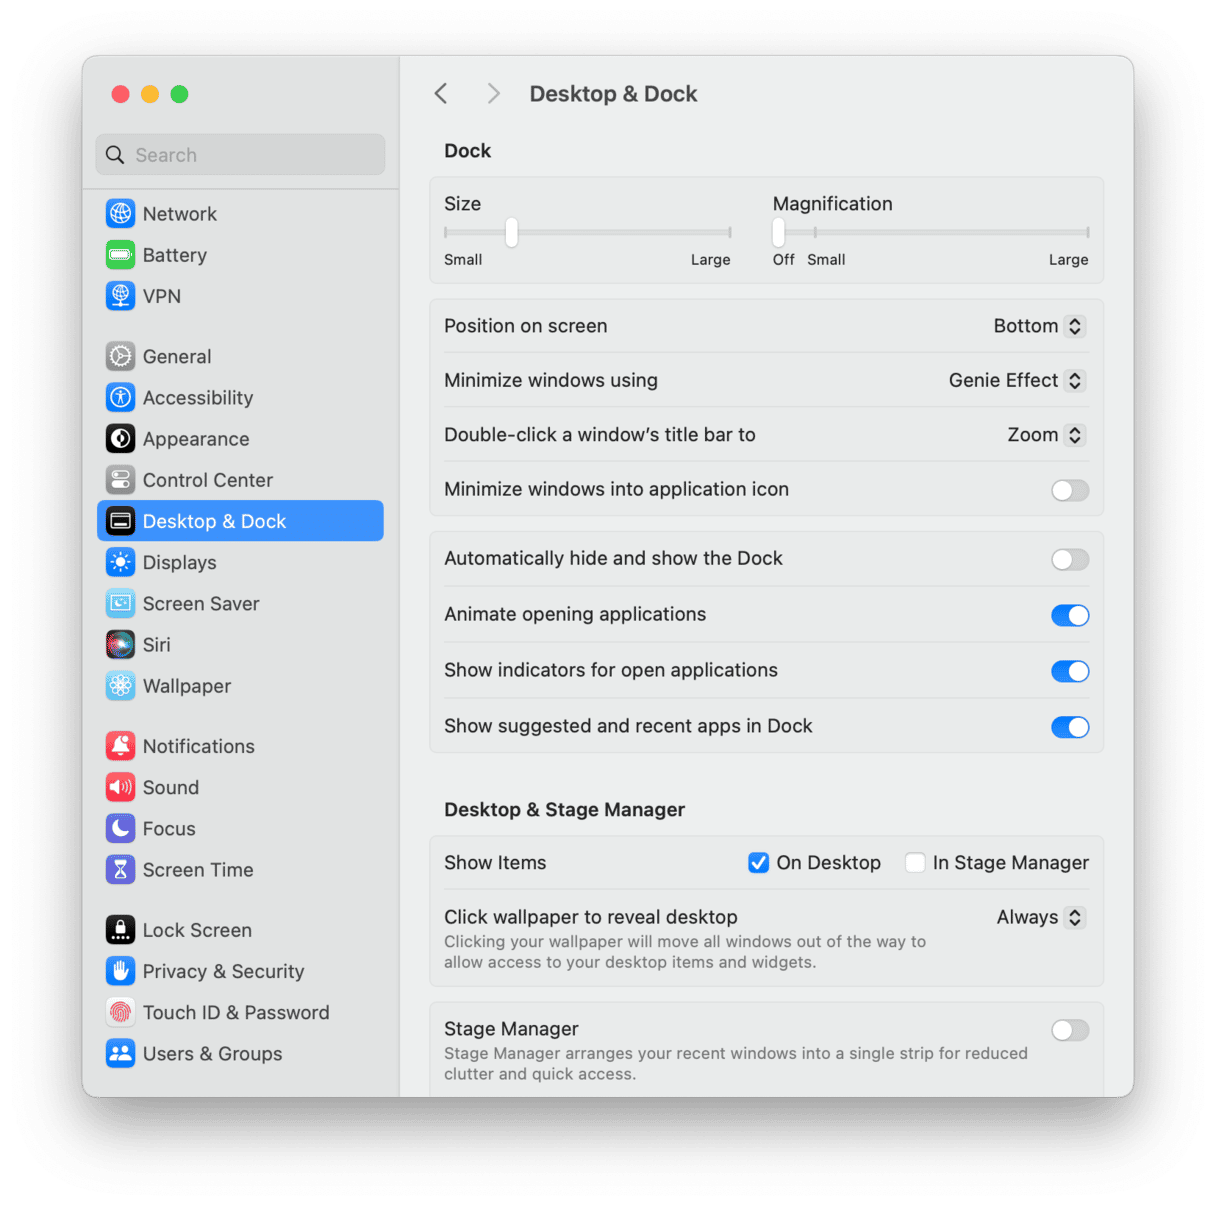Screen dimensions: 1216x1206
Task: Click the Desktop & Dock page title
Action: [x=613, y=94]
